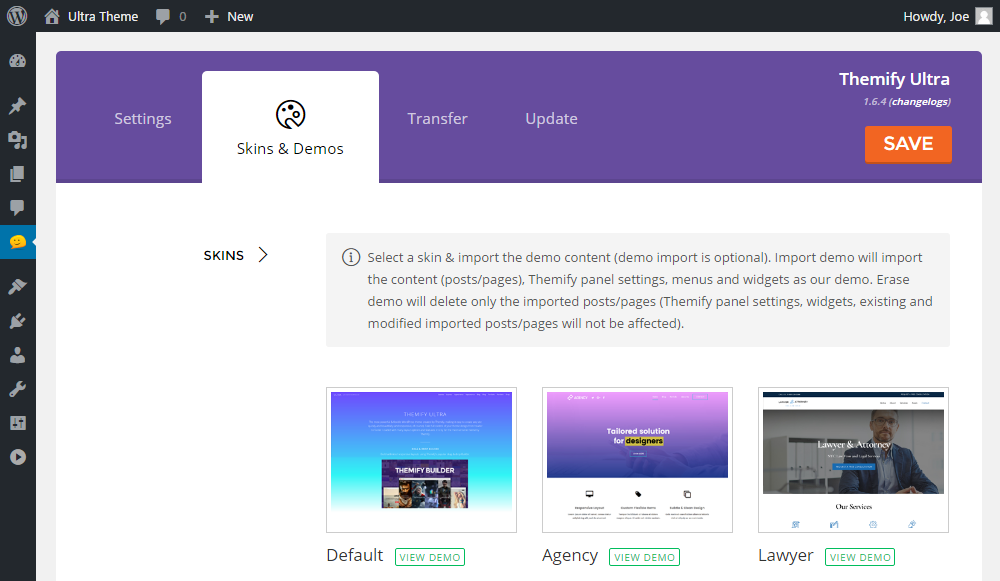Click the Themify Ultra title

(x=894, y=79)
